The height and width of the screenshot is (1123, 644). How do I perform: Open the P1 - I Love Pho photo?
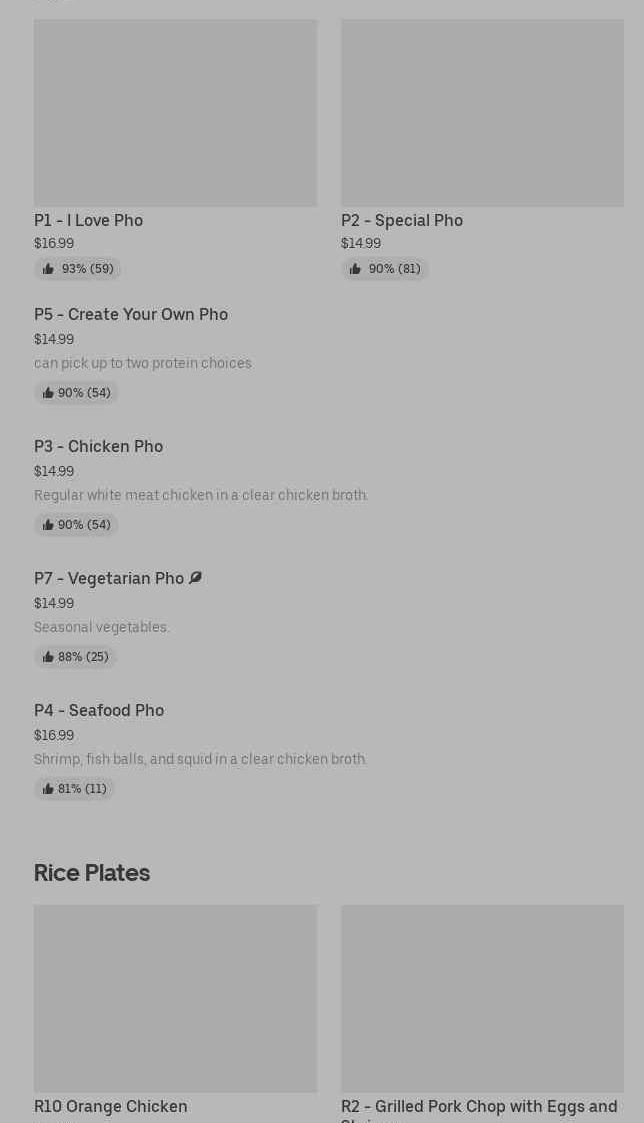175,113
